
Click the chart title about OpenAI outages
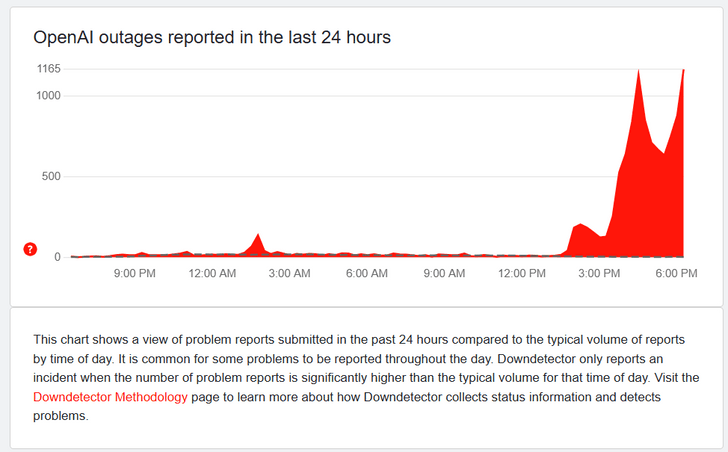tap(212, 37)
